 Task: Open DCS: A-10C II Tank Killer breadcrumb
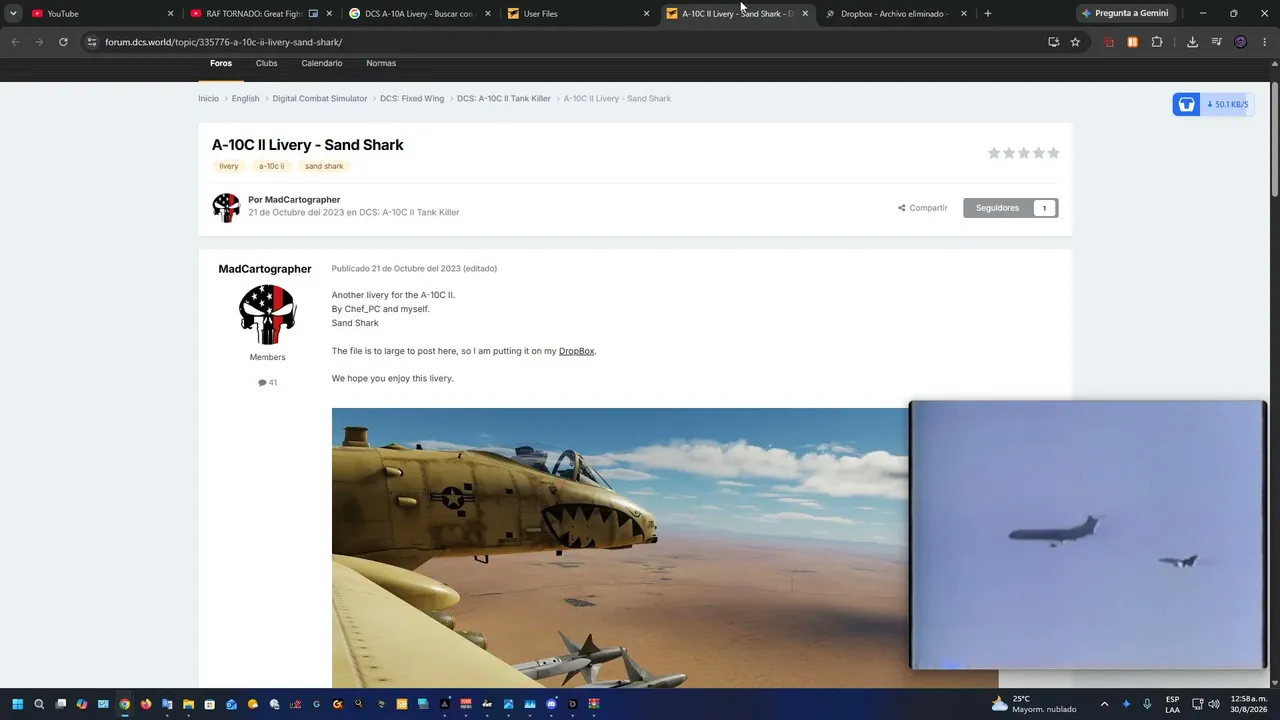[504, 98]
